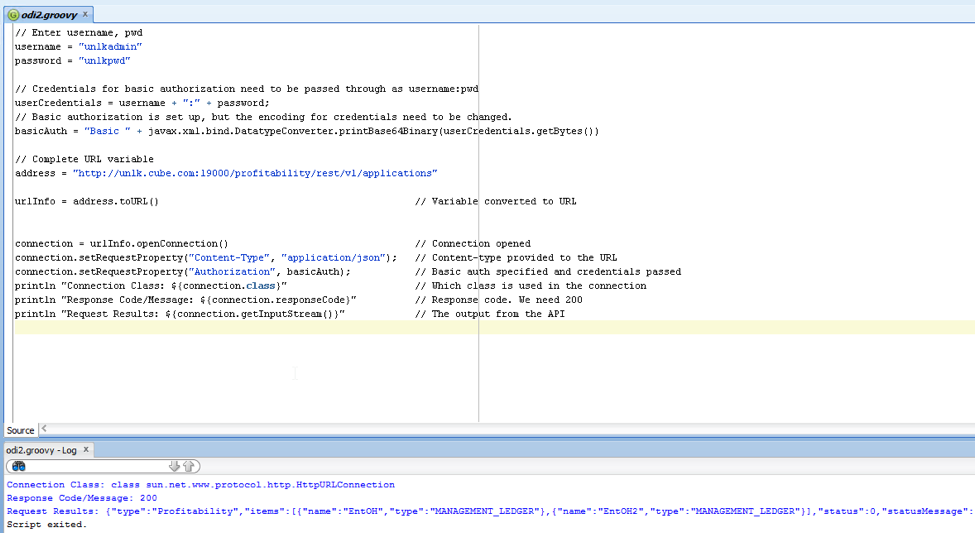Click the horizontal scrollbar track under the editor
Image resolution: width=975 pixels, height=533 pixels.
pyautogui.click(x=500, y=430)
